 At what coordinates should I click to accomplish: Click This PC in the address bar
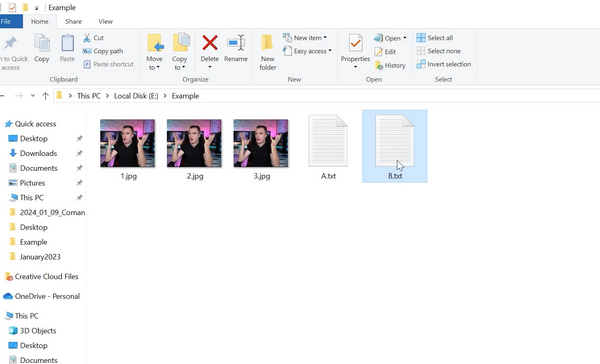pos(89,96)
